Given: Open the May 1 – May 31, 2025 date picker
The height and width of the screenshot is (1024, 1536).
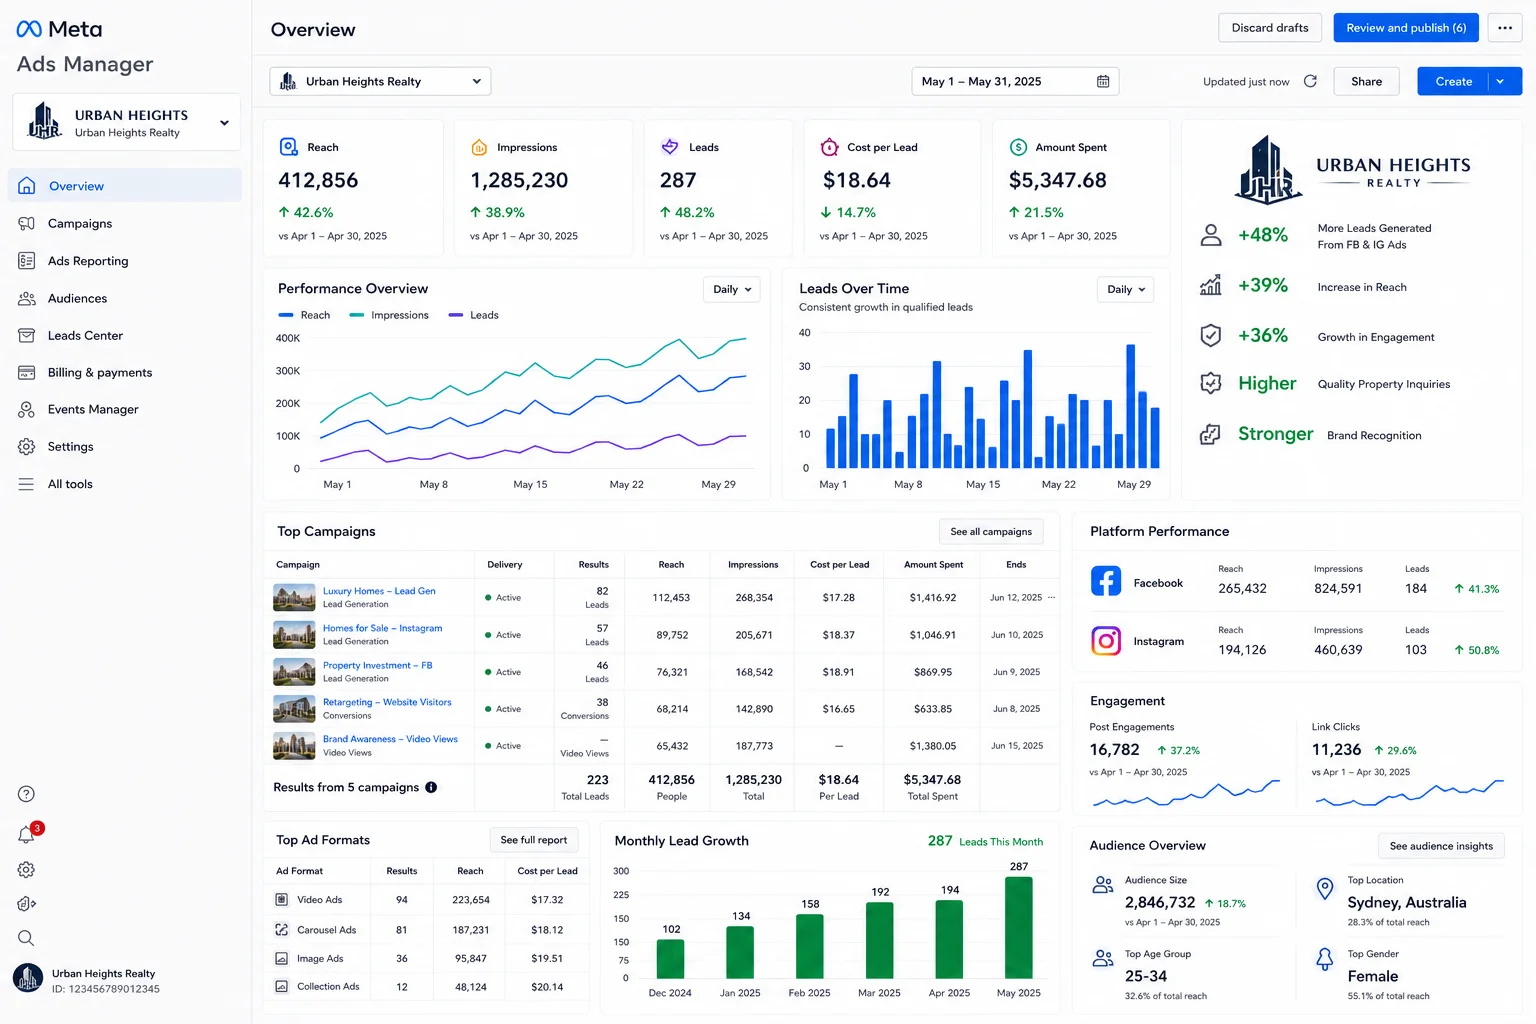Looking at the screenshot, I should 1015,81.
